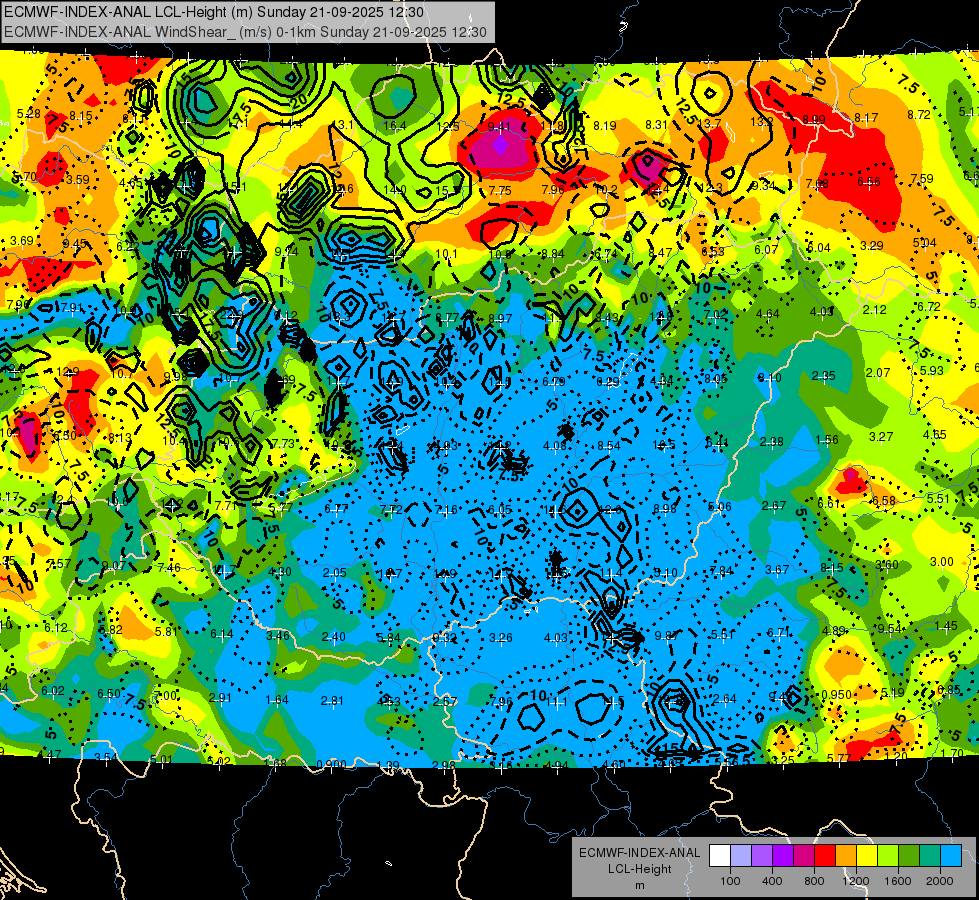Click the grid value '6.02'
979x900 pixels.
[x=52, y=690]
